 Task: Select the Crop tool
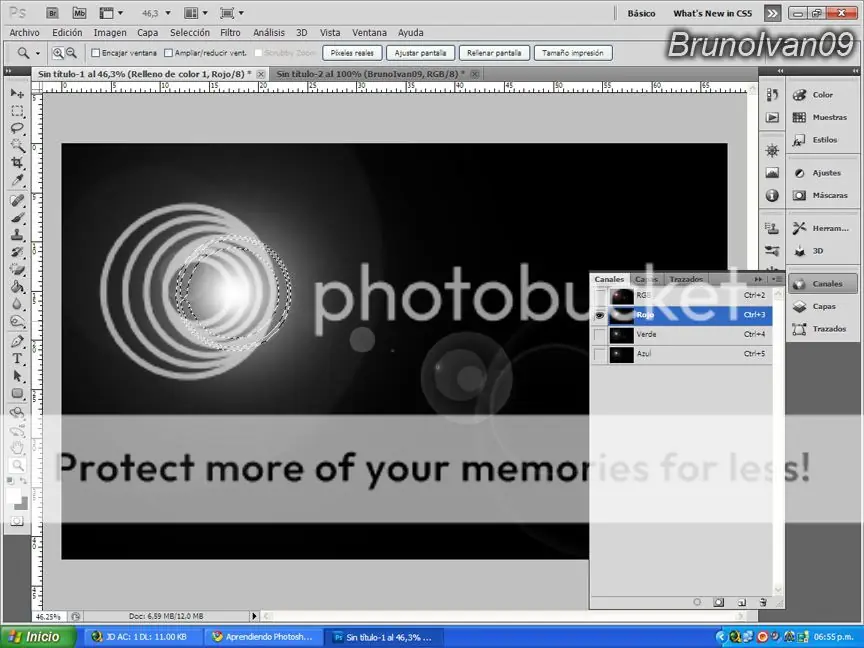tap(17, 163)
